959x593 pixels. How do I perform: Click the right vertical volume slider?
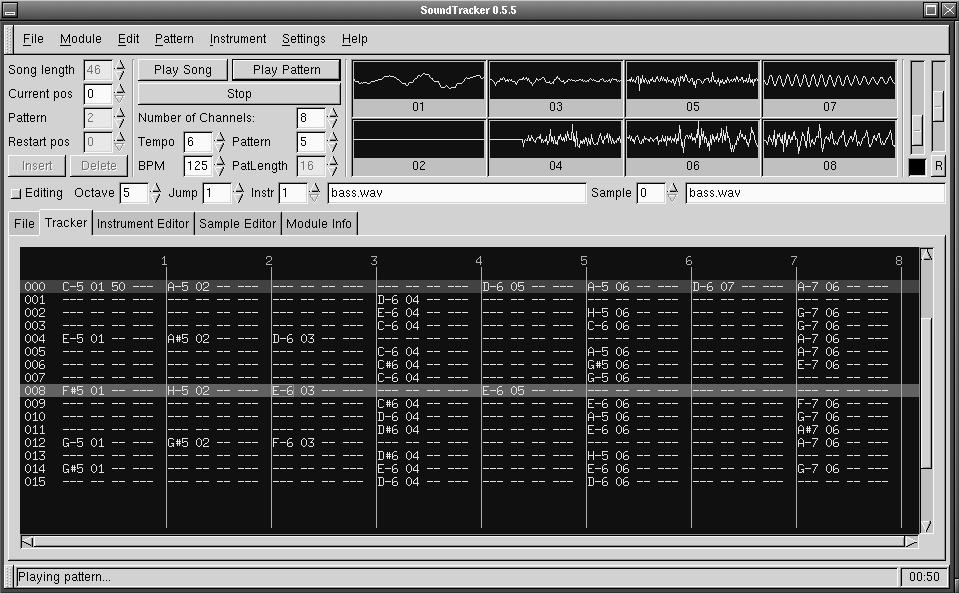938,105
